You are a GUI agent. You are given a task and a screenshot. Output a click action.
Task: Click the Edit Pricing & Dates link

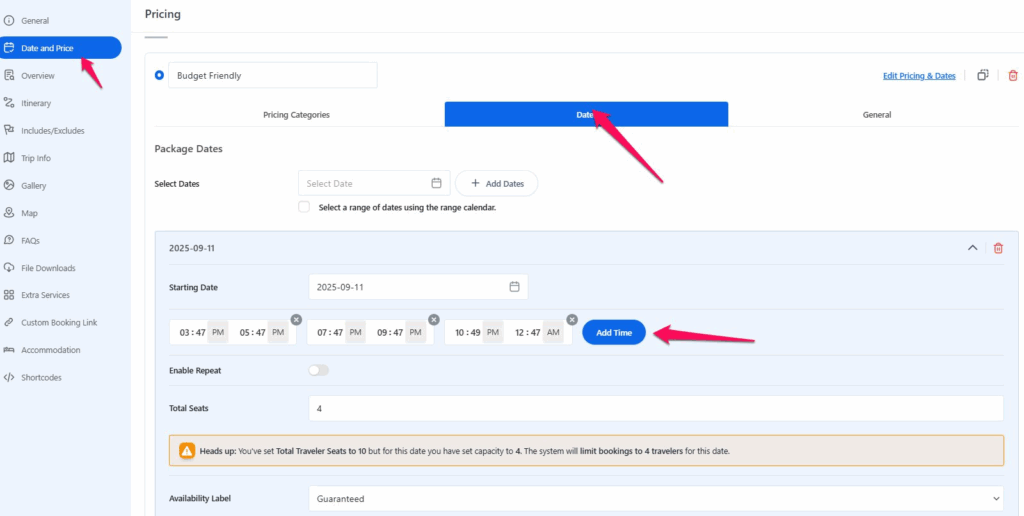[918, 76]
